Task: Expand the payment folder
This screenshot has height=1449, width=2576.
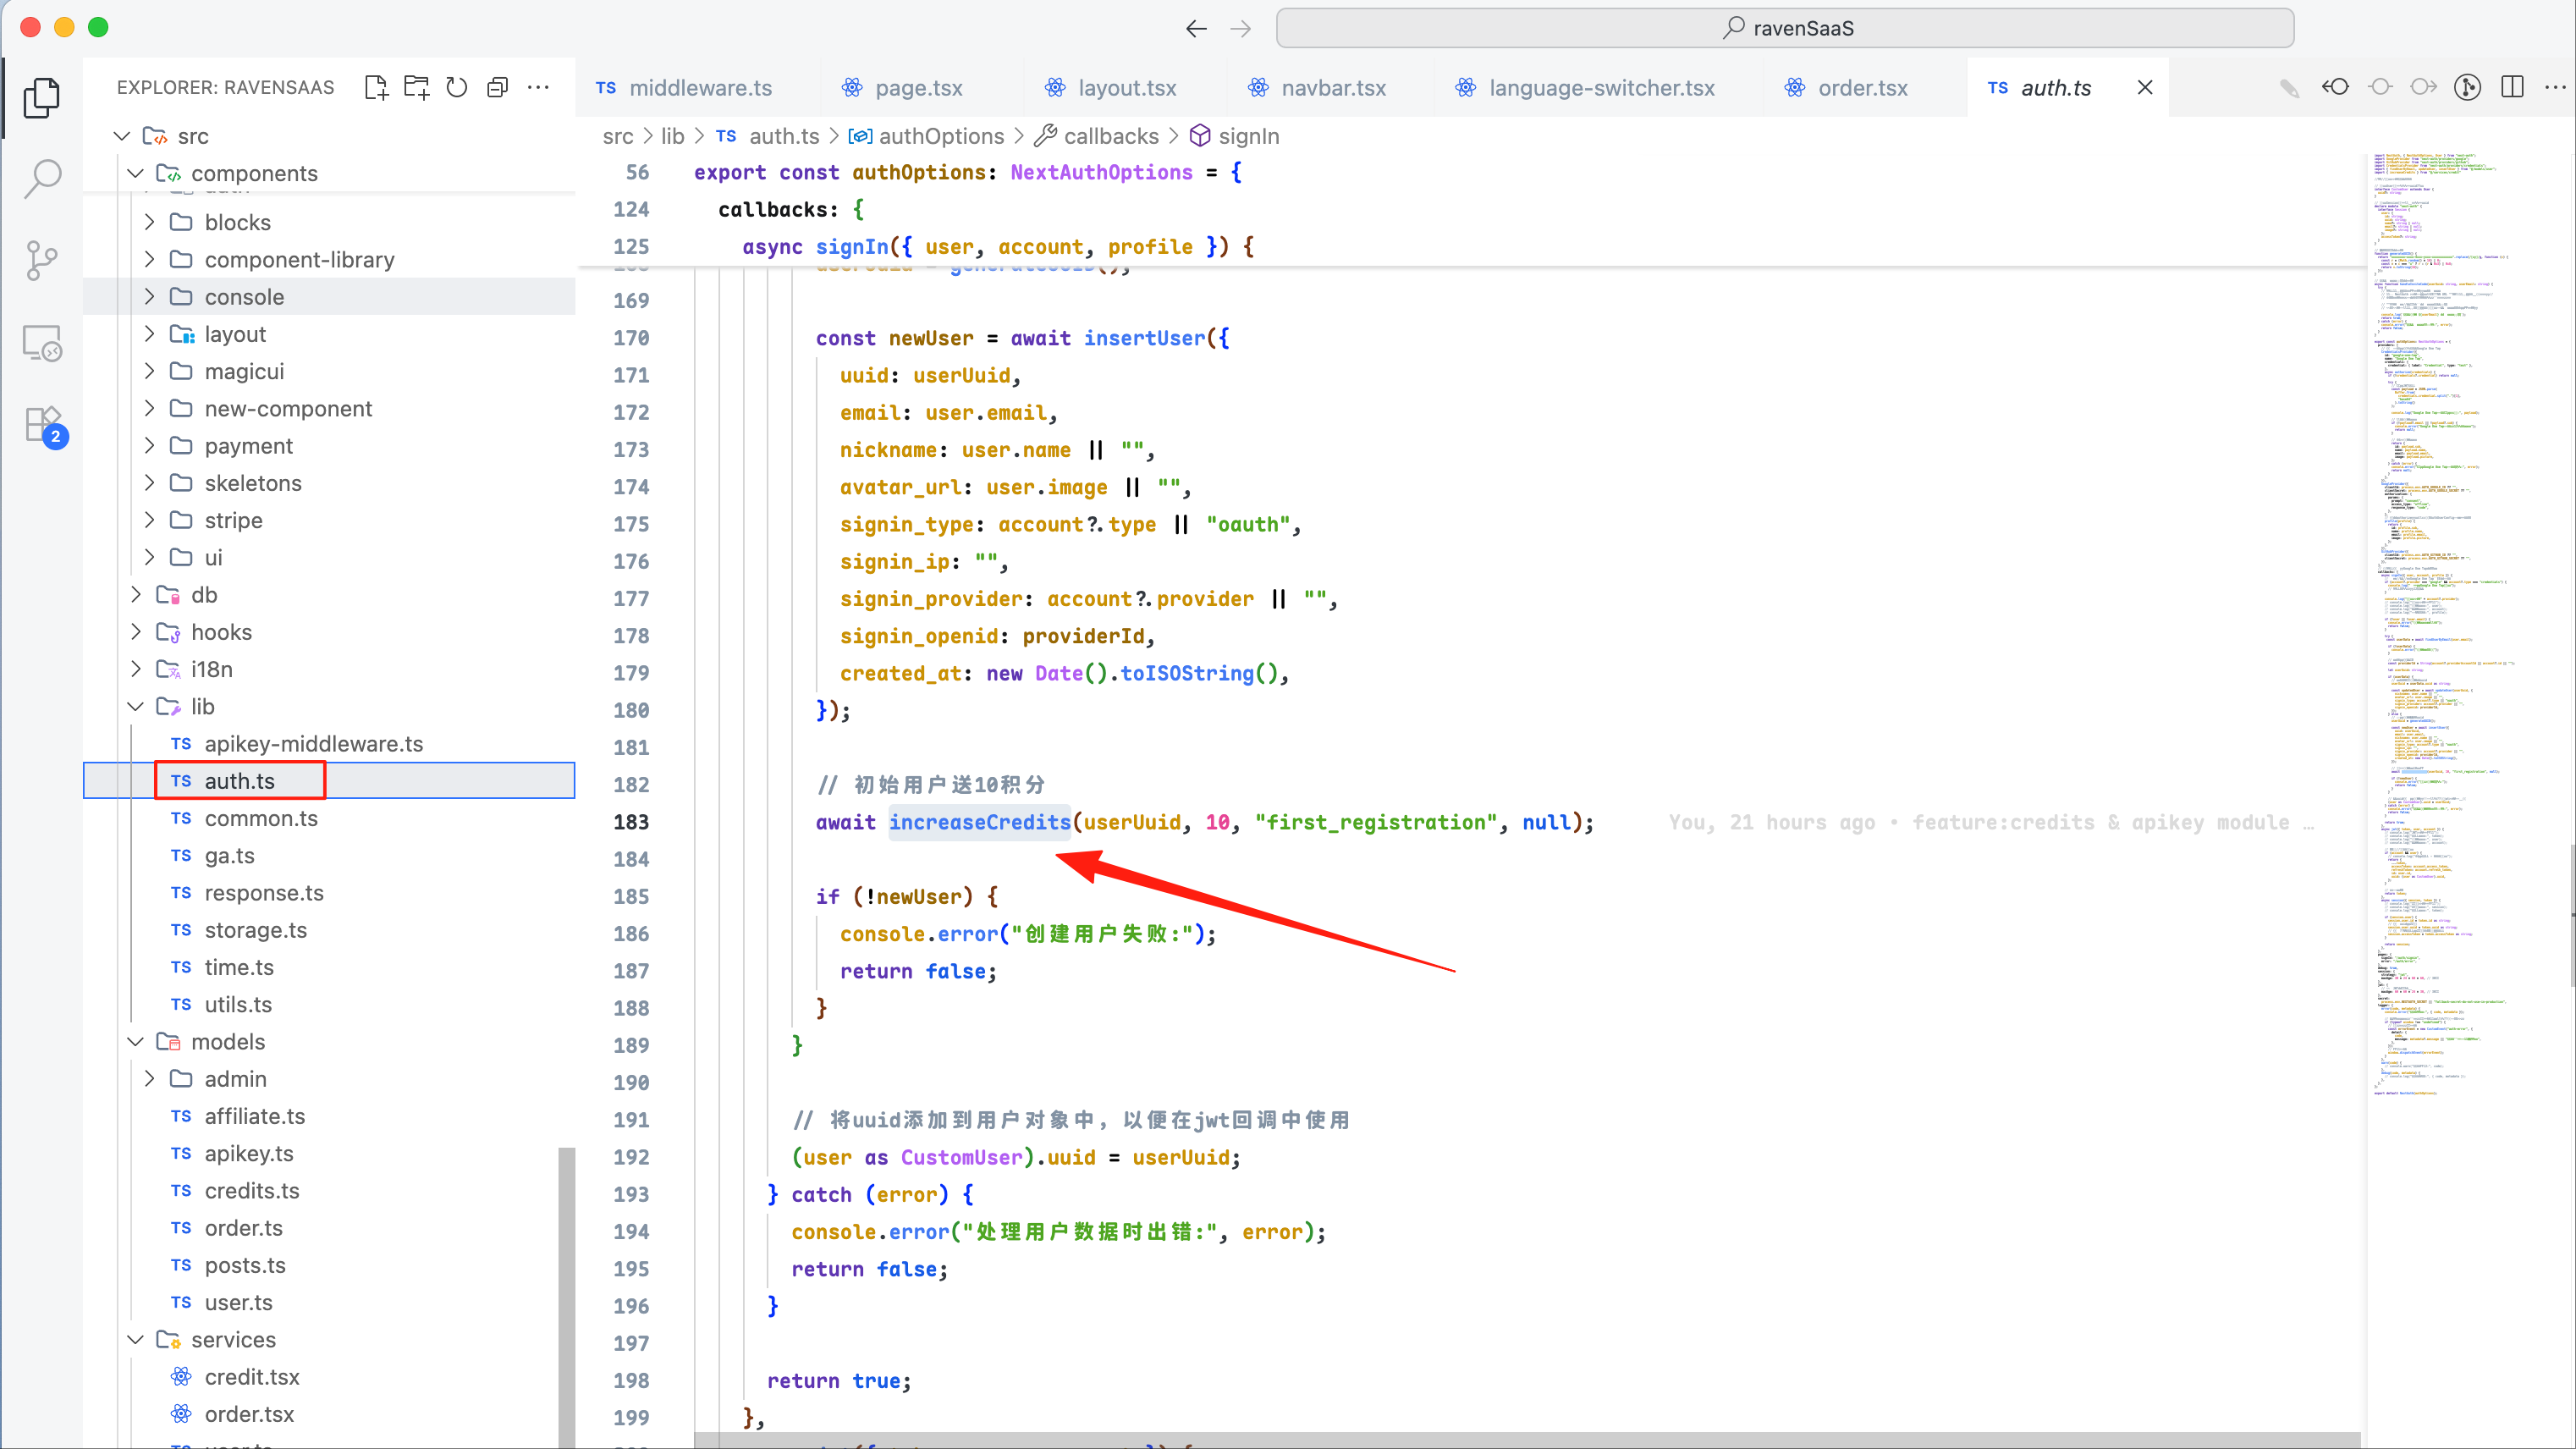Action: (149, 446)
